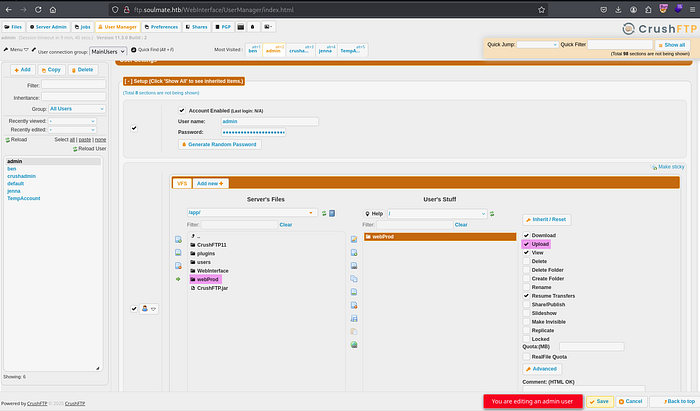Toggle Account Enabled checkbox
The height and width of the screenshot is (411, 700).
[182, 110]
